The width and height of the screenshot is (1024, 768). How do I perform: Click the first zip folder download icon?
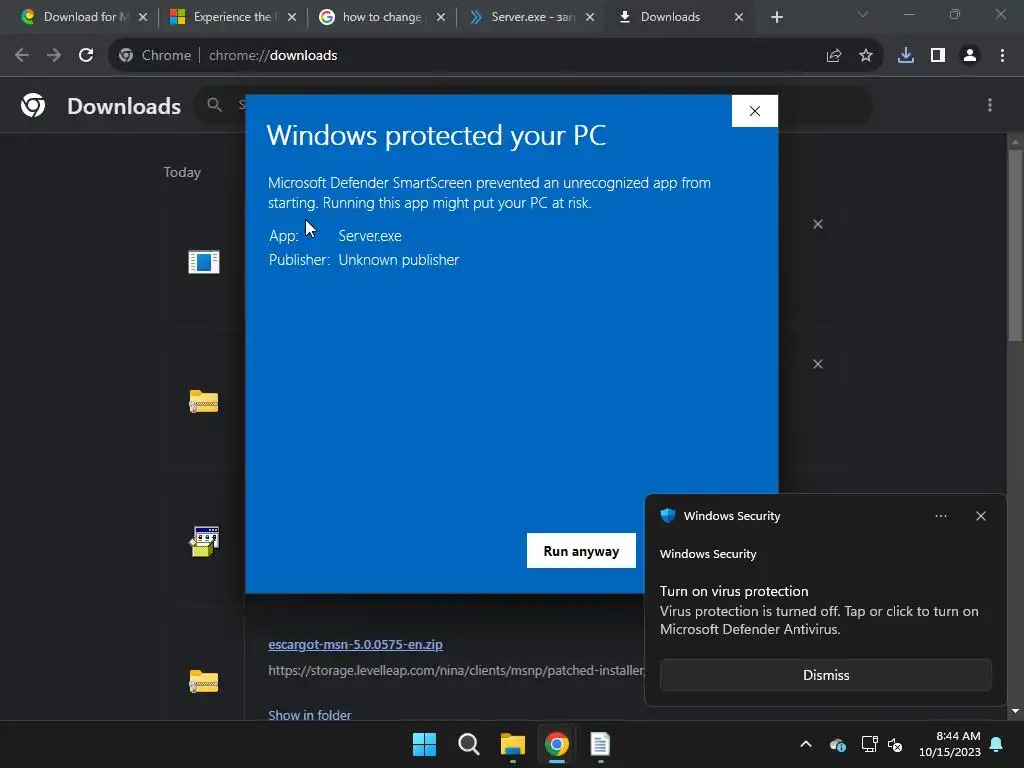[x=204, y=401]
